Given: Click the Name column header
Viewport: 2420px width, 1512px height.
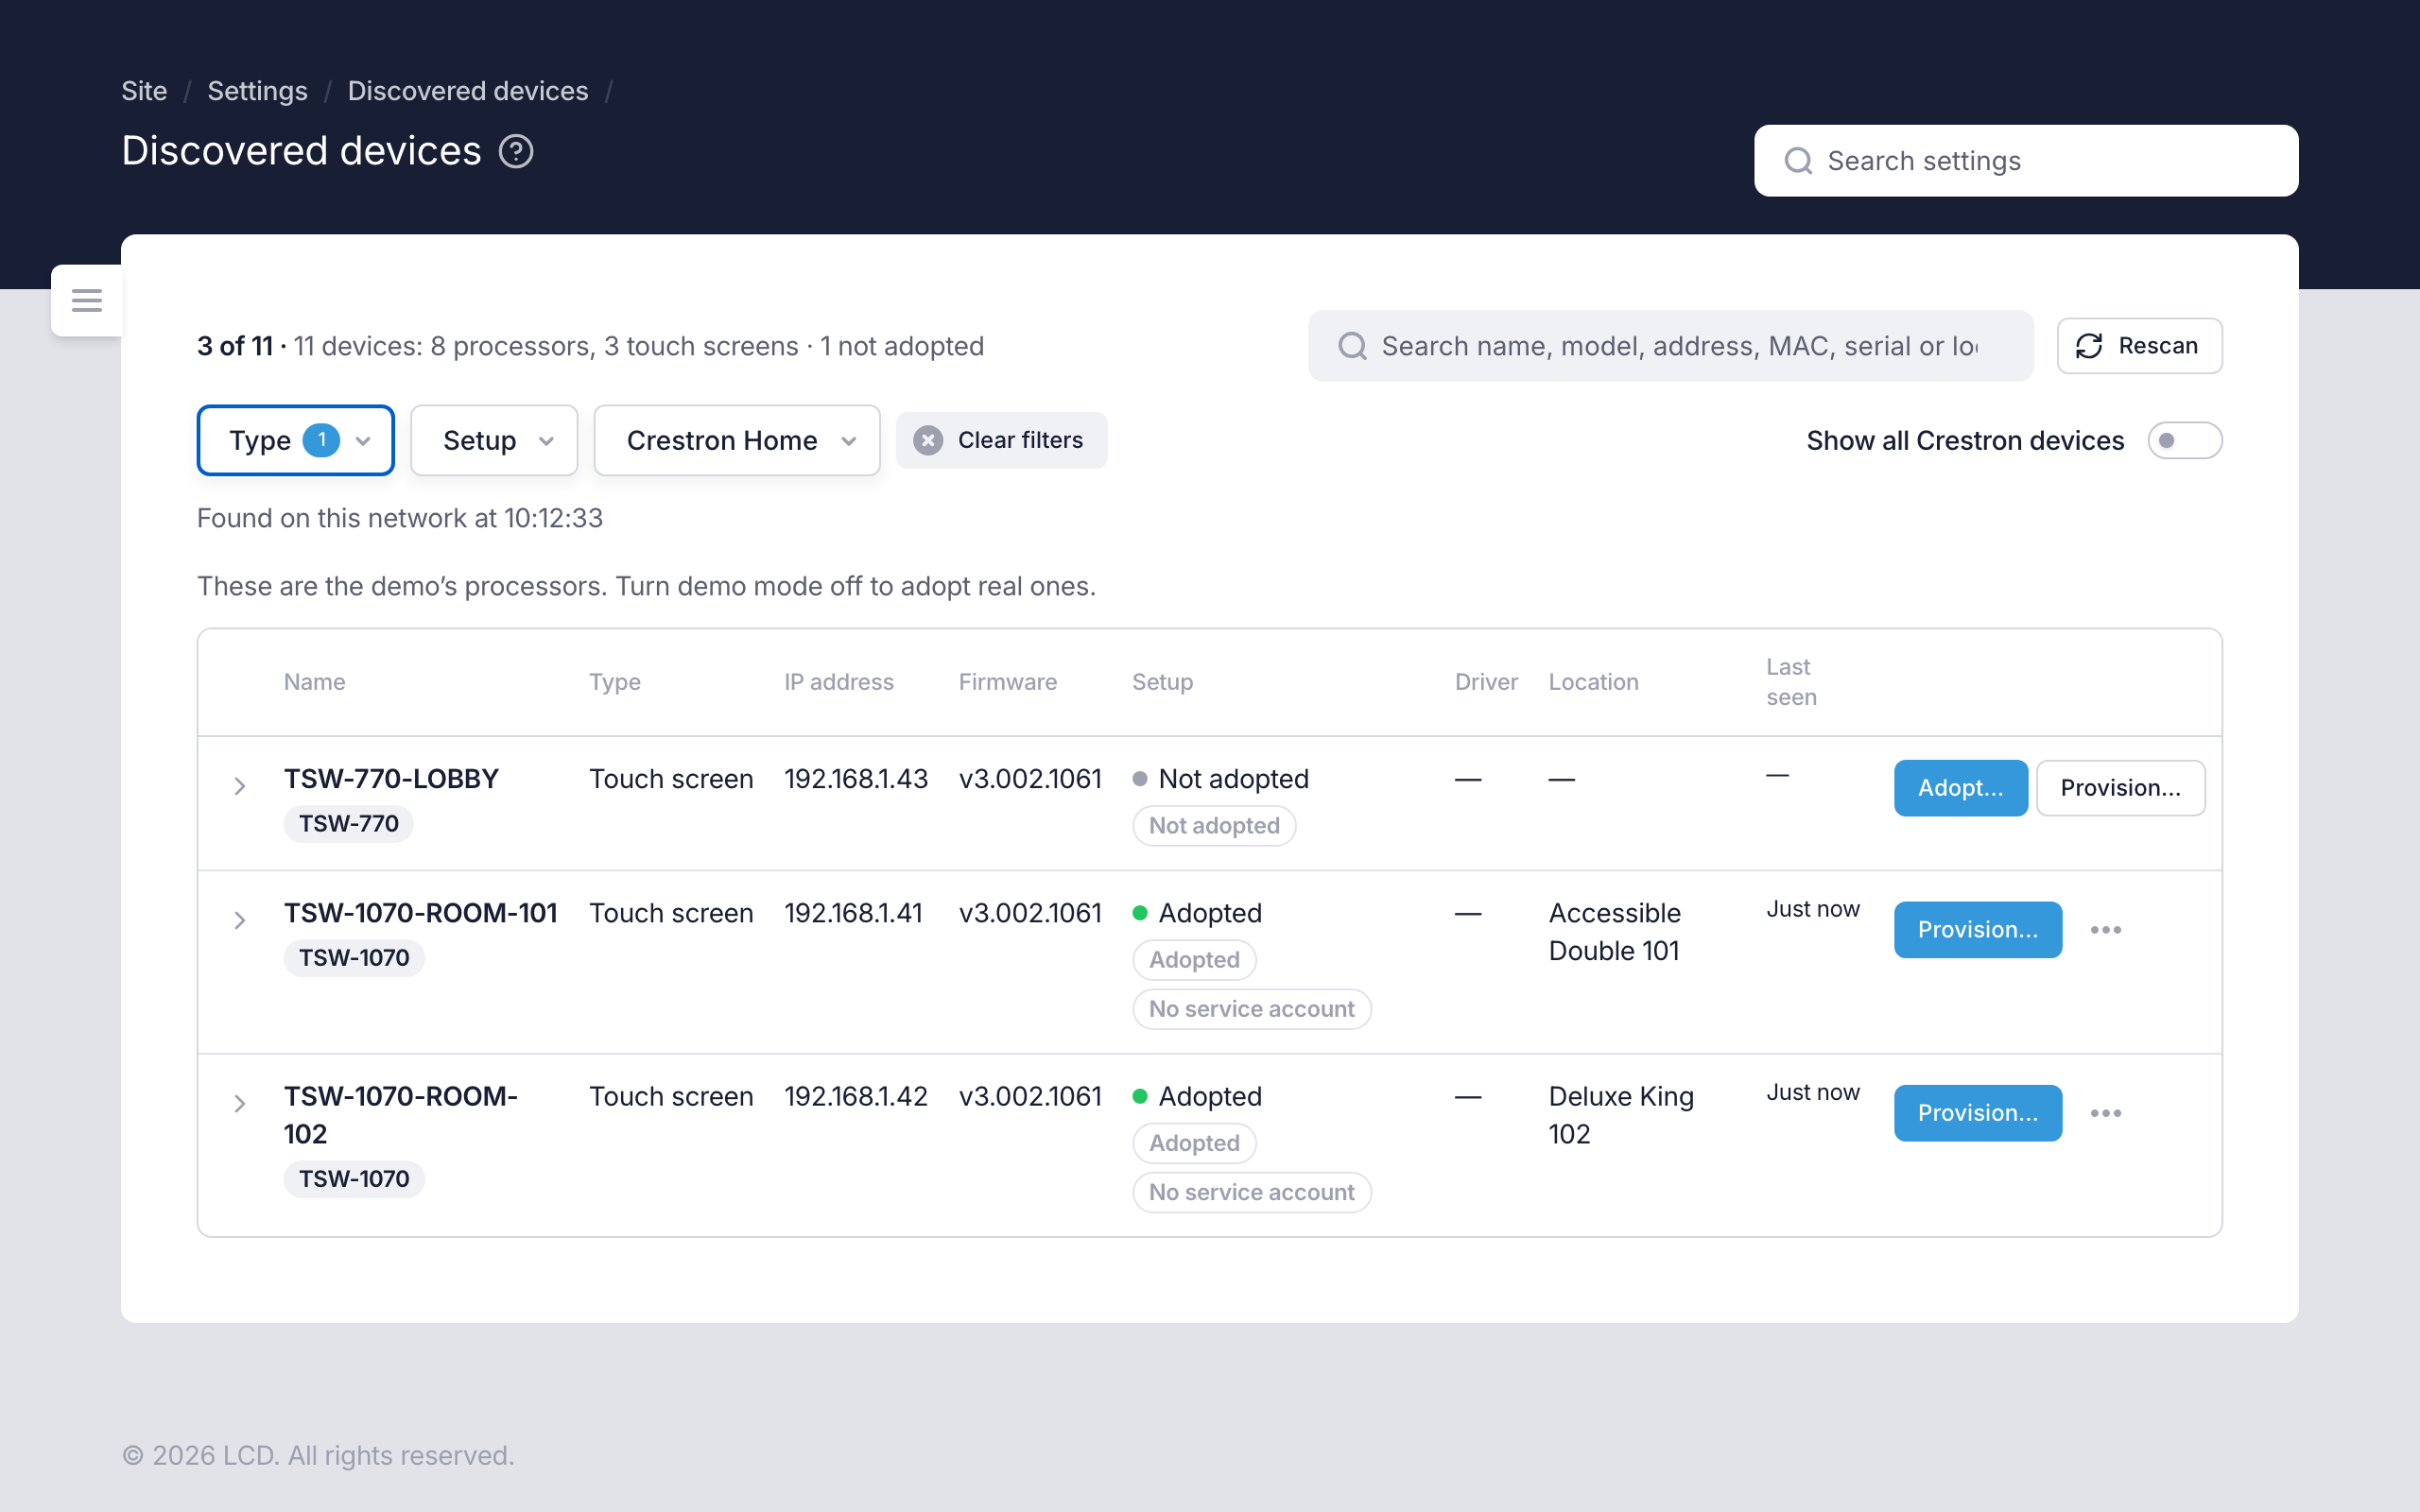Looking at the screenshot, I should [x=314, y=682].
